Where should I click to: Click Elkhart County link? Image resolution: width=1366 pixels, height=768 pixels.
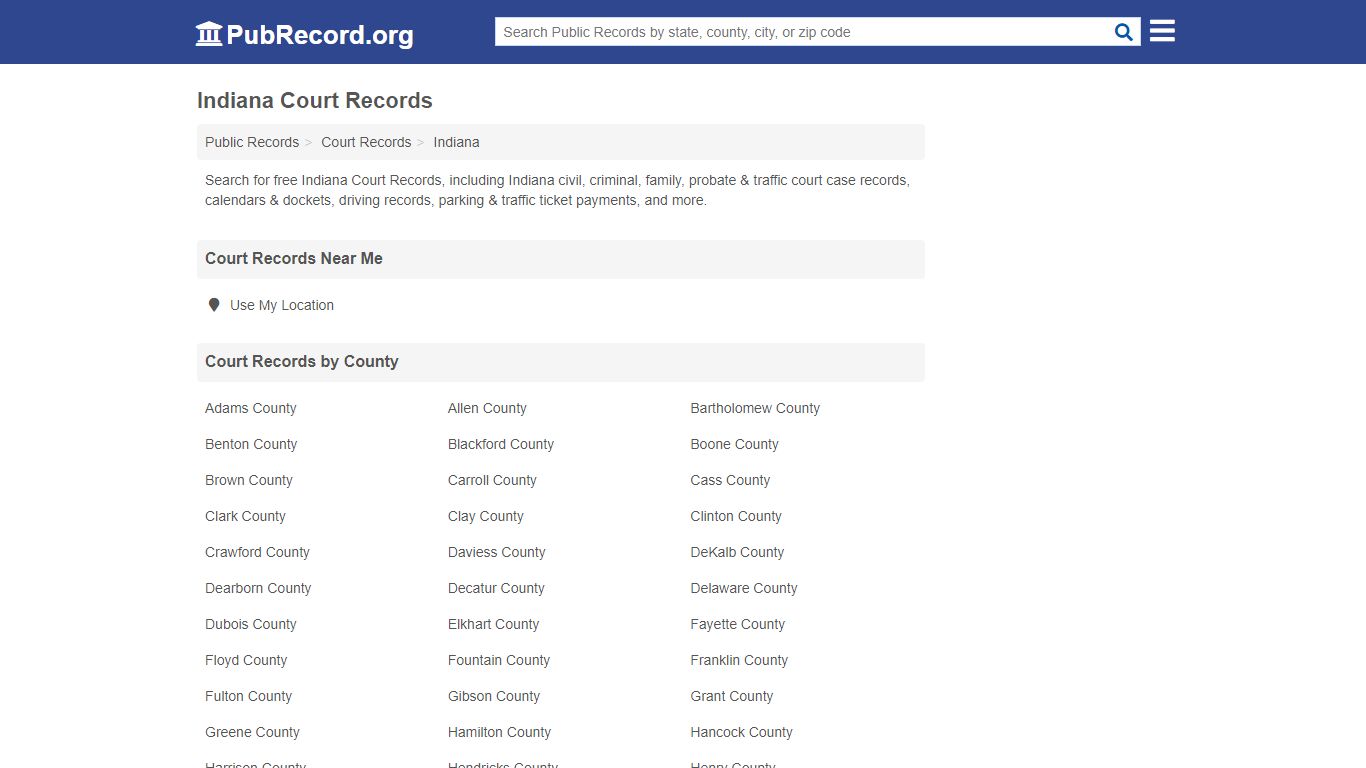coord(493,624)
